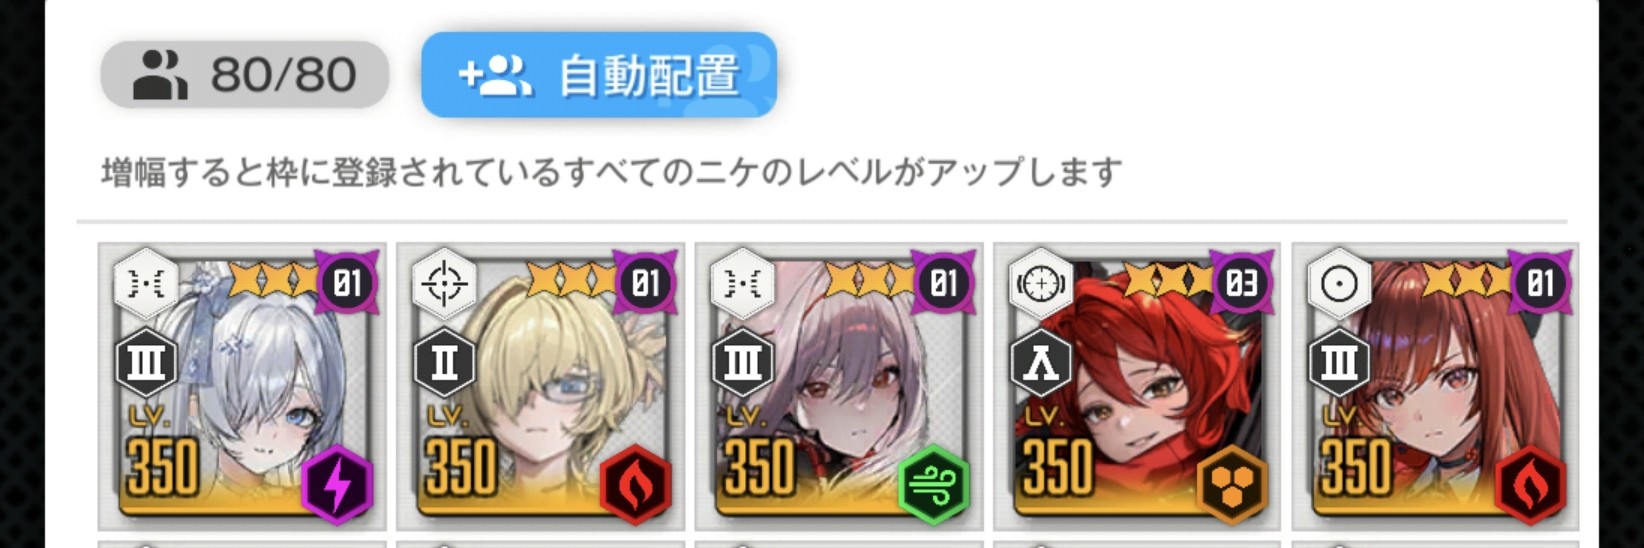1644x548 pixels.
Task: Tap fire element icon on blonde card
Action: (x=636, y=485)
